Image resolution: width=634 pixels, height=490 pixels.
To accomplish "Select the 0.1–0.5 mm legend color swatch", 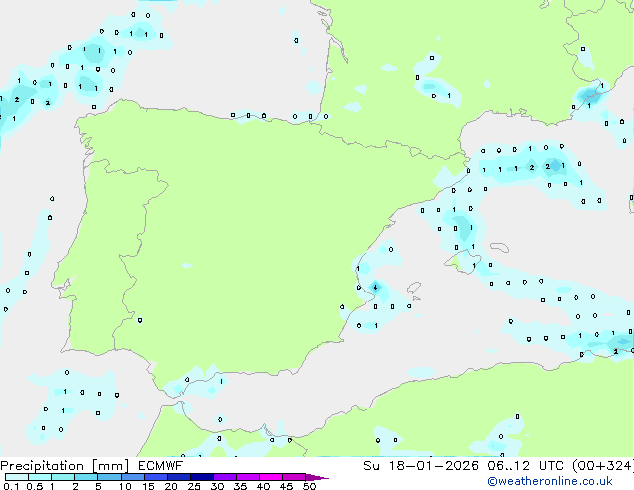I will 17,477.
